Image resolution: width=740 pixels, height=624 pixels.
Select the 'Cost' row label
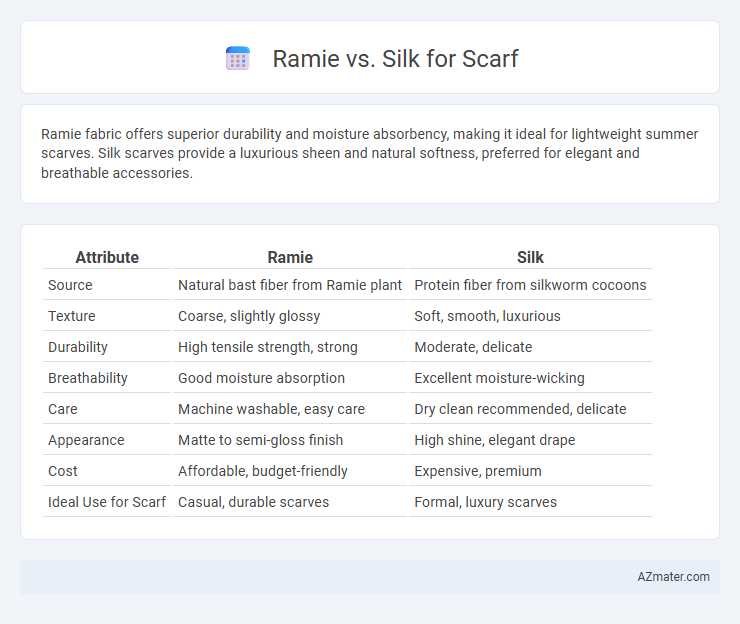click(63, 471)
